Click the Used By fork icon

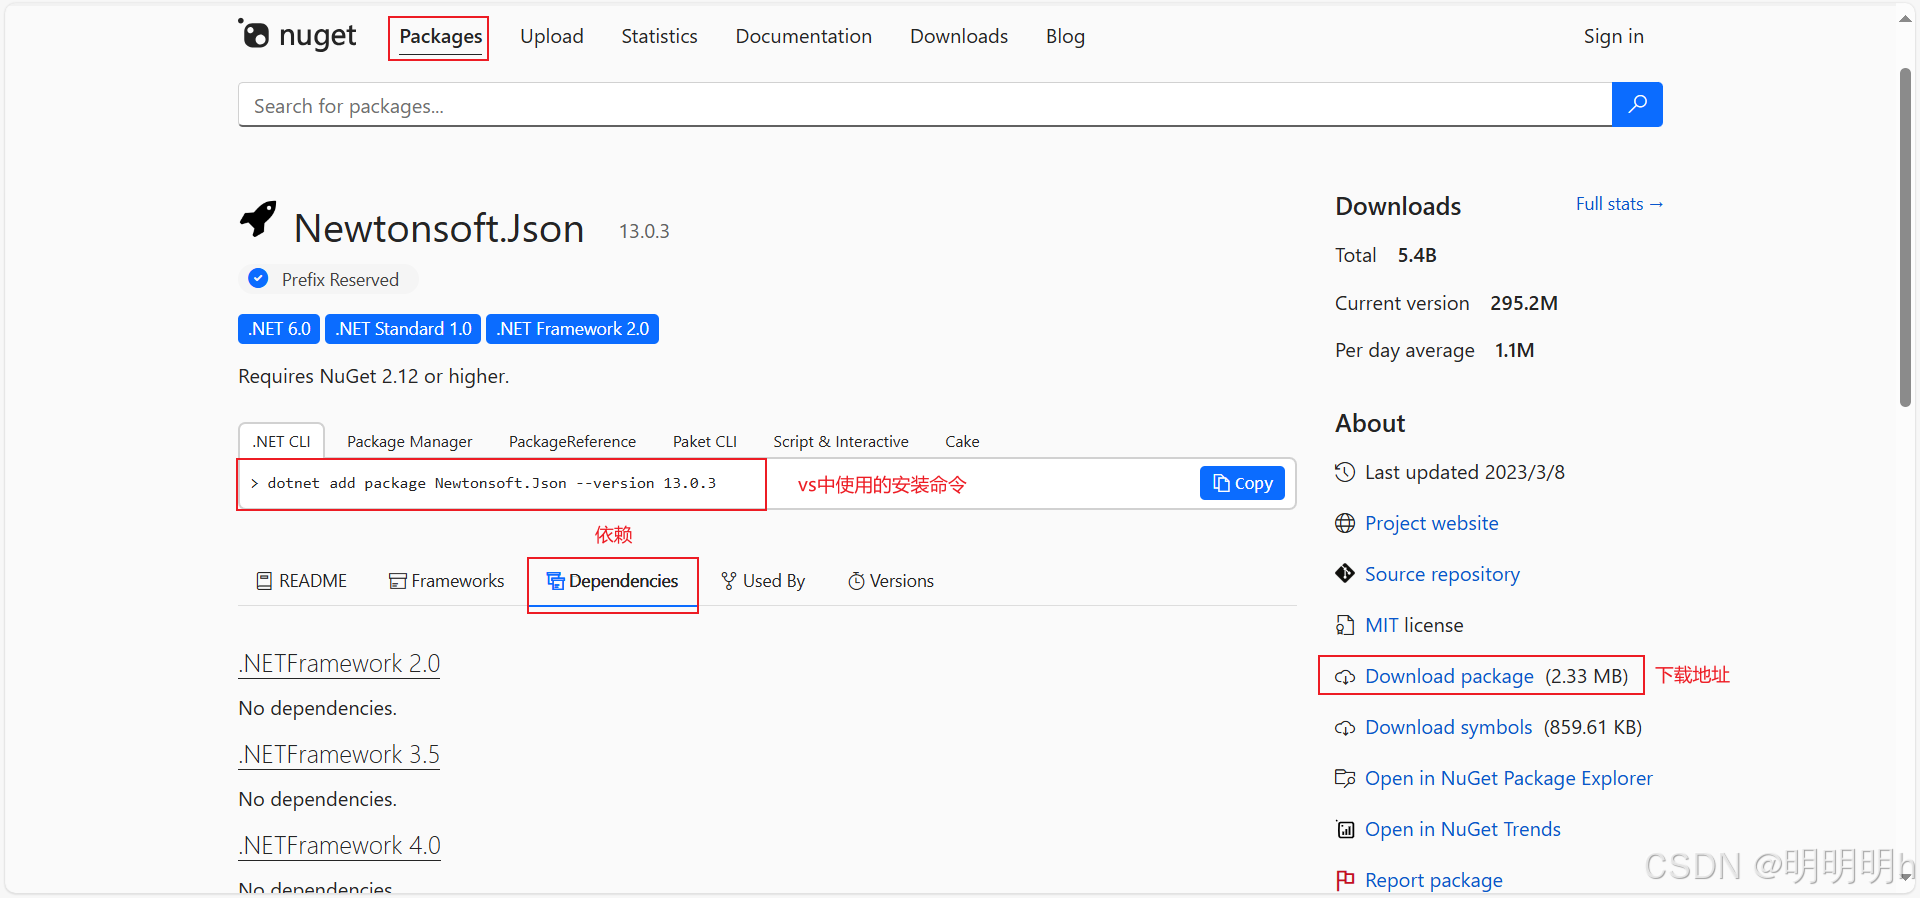pos(729,581)
